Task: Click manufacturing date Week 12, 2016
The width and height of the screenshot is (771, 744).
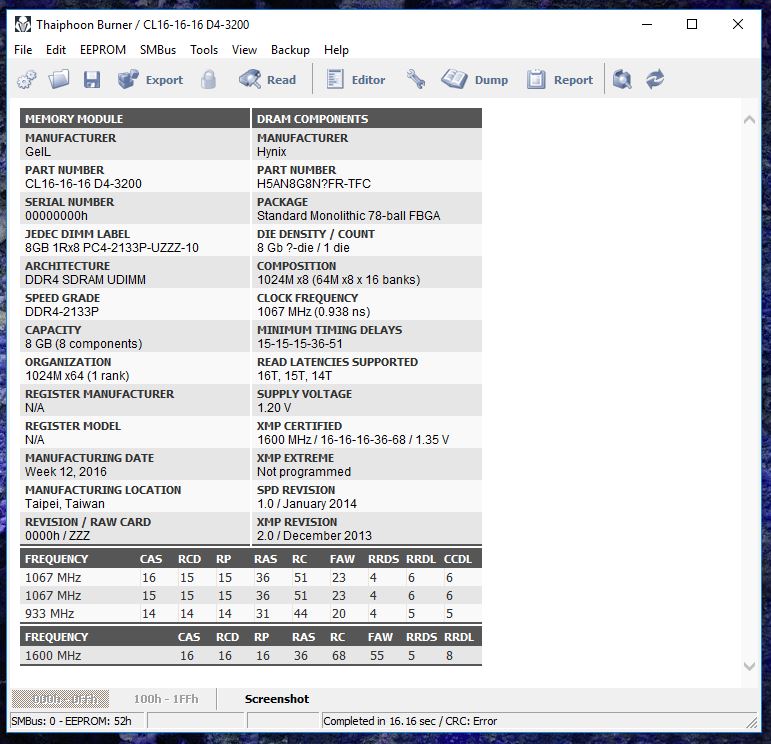Action: click(x=66, y=471)
